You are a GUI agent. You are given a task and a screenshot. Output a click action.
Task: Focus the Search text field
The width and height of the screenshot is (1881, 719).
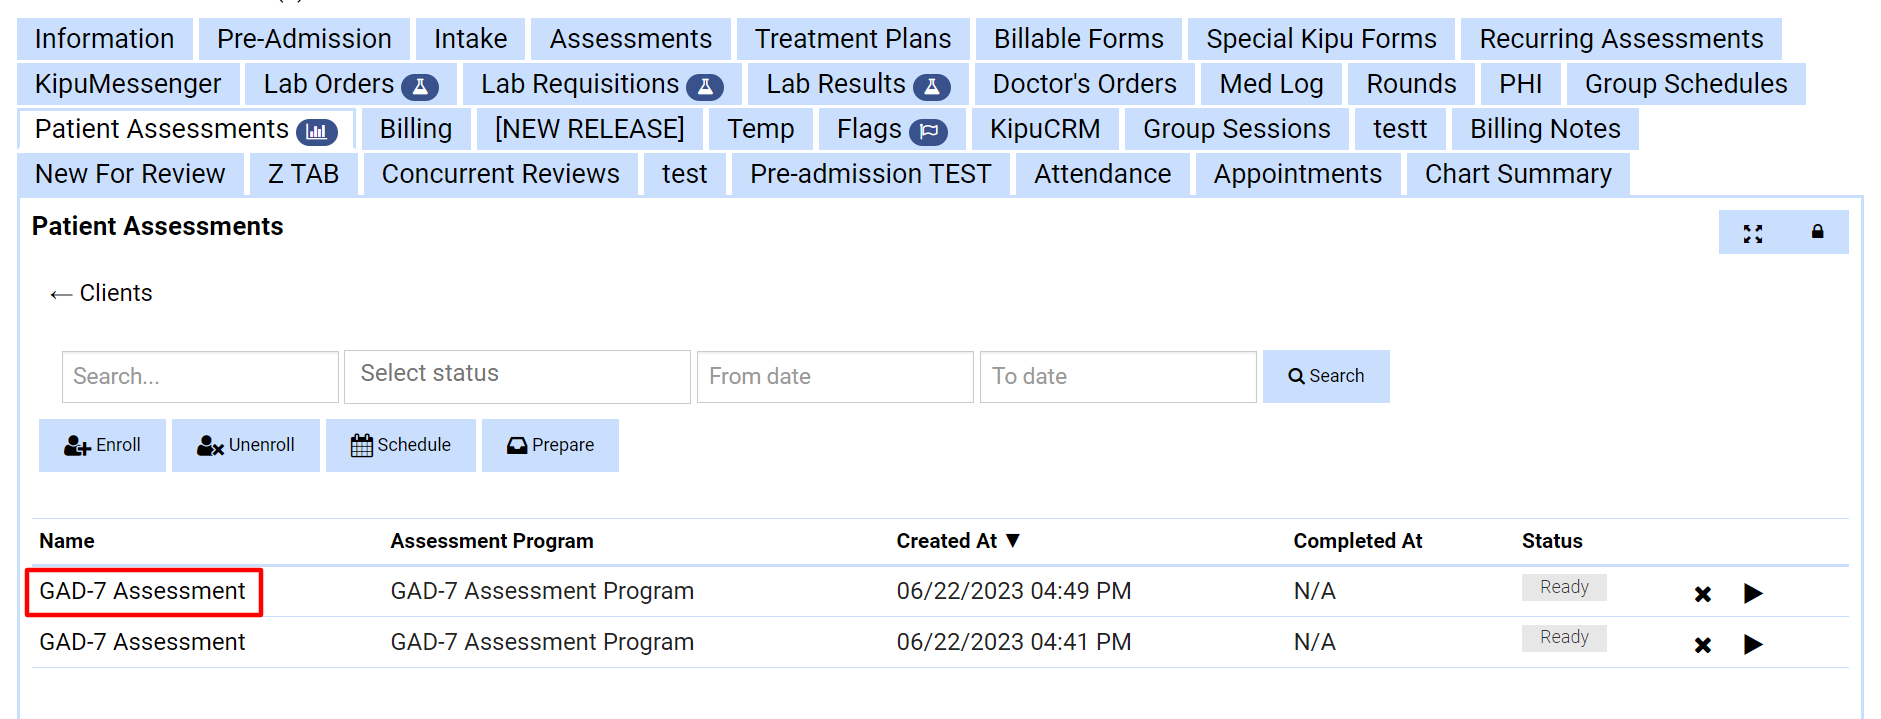[x=200, y=376]
